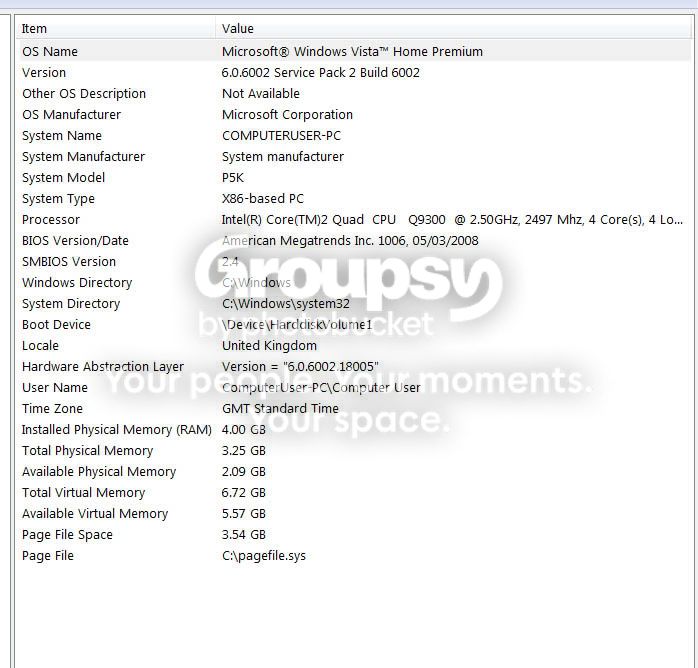The height and width of the screenshot is (668, 698).
Task: Select the User Name row label
Action: pos(55,388)
